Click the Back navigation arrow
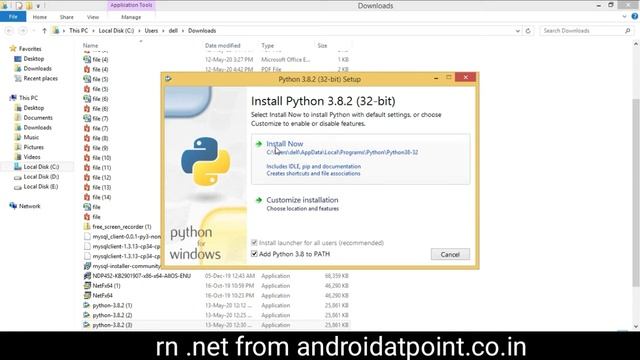This screenshot has height=360, width=640. click(9, 31)
